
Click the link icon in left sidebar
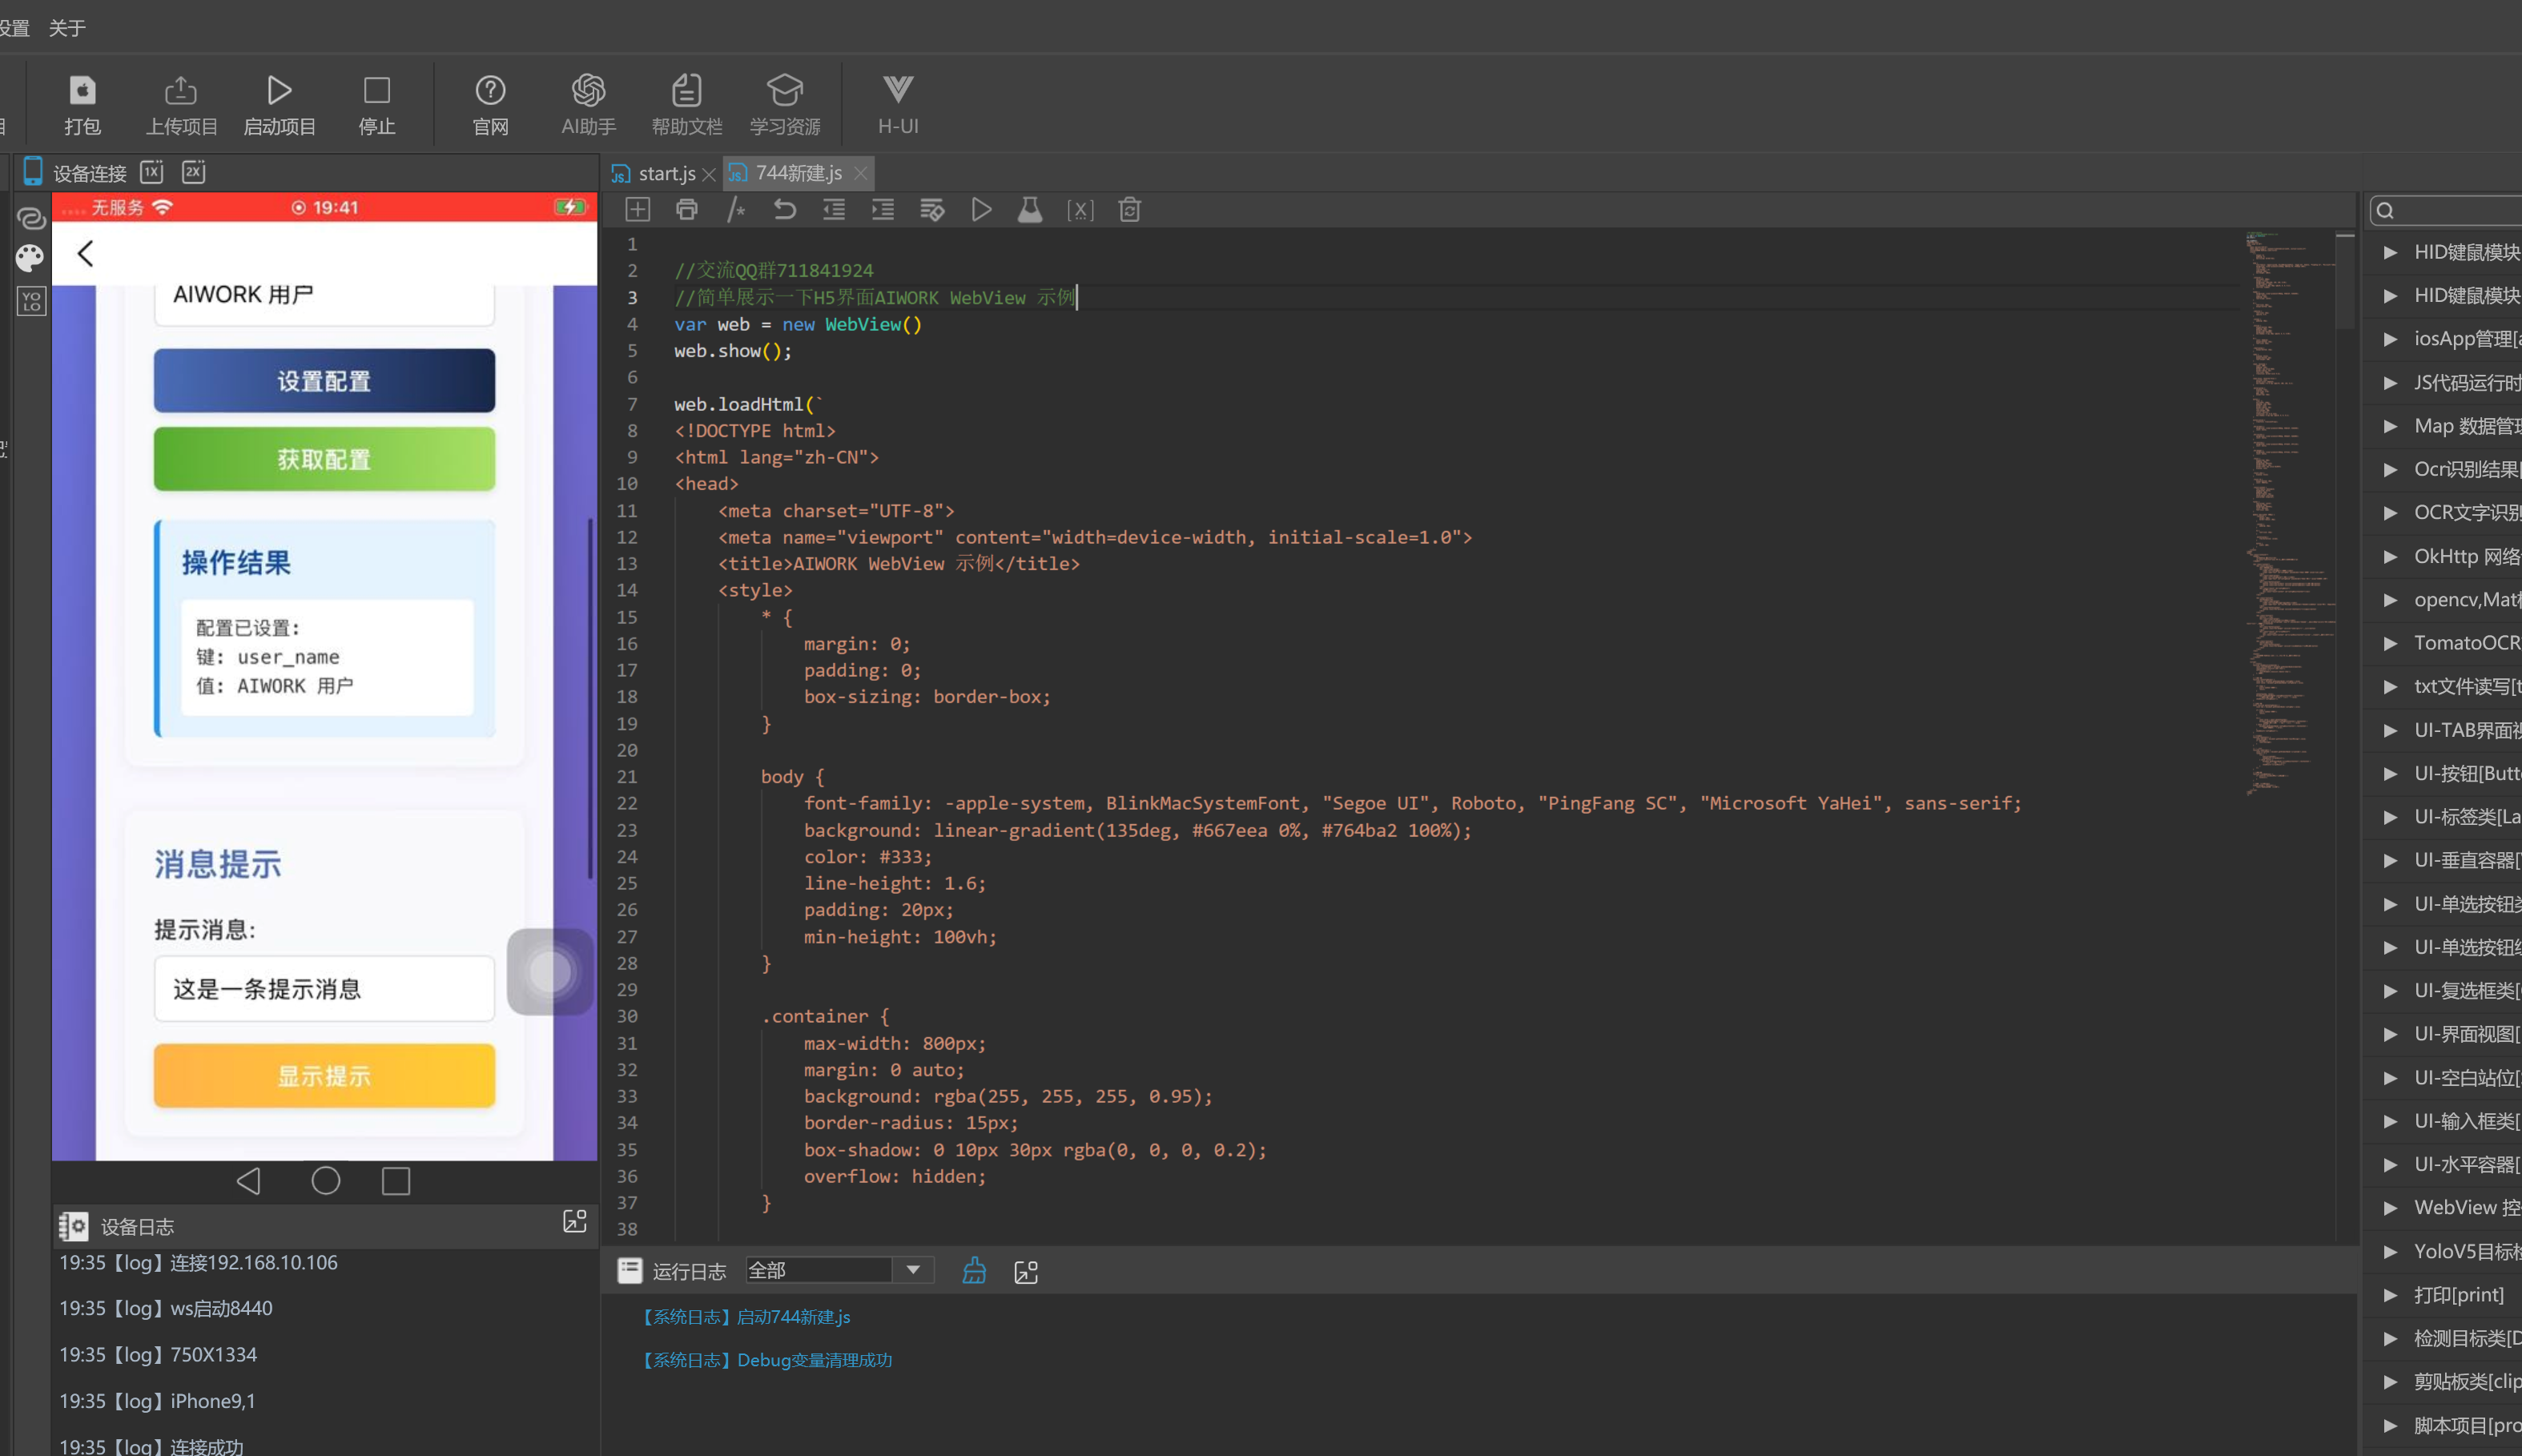31,217
